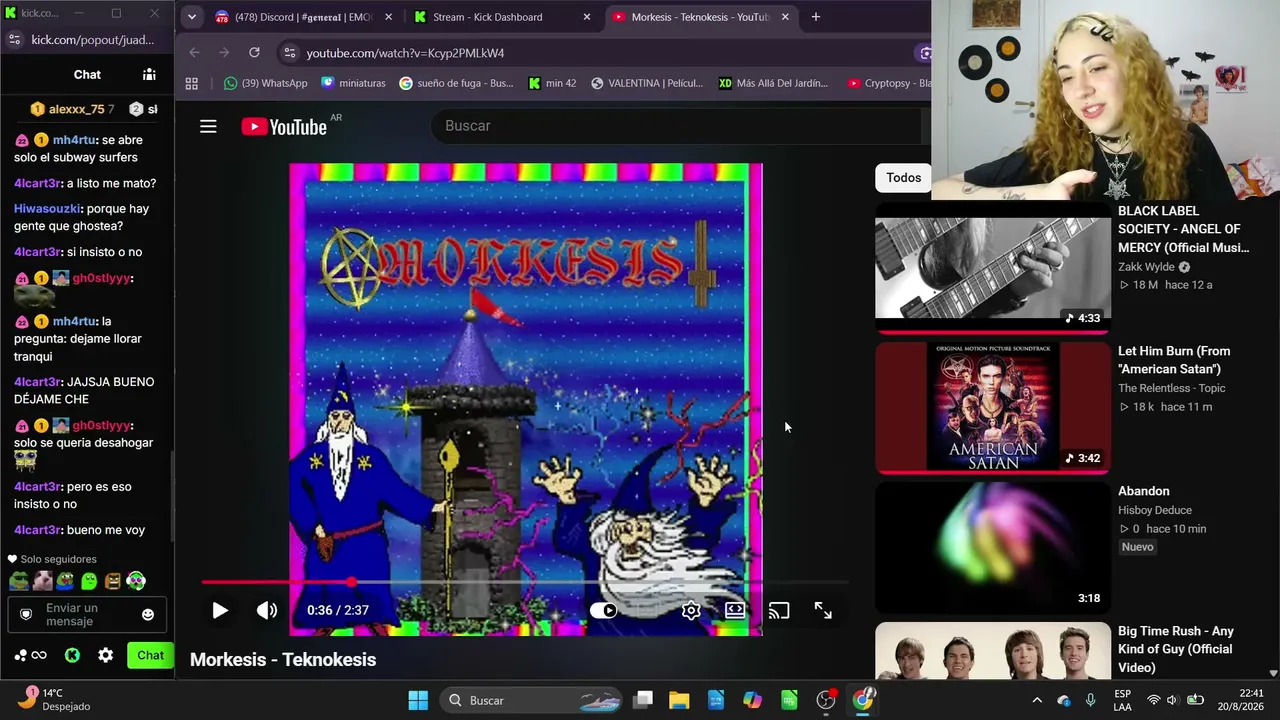Cast the video to a device
Viewport: 1280px width, 720px height.
(779, 610)
